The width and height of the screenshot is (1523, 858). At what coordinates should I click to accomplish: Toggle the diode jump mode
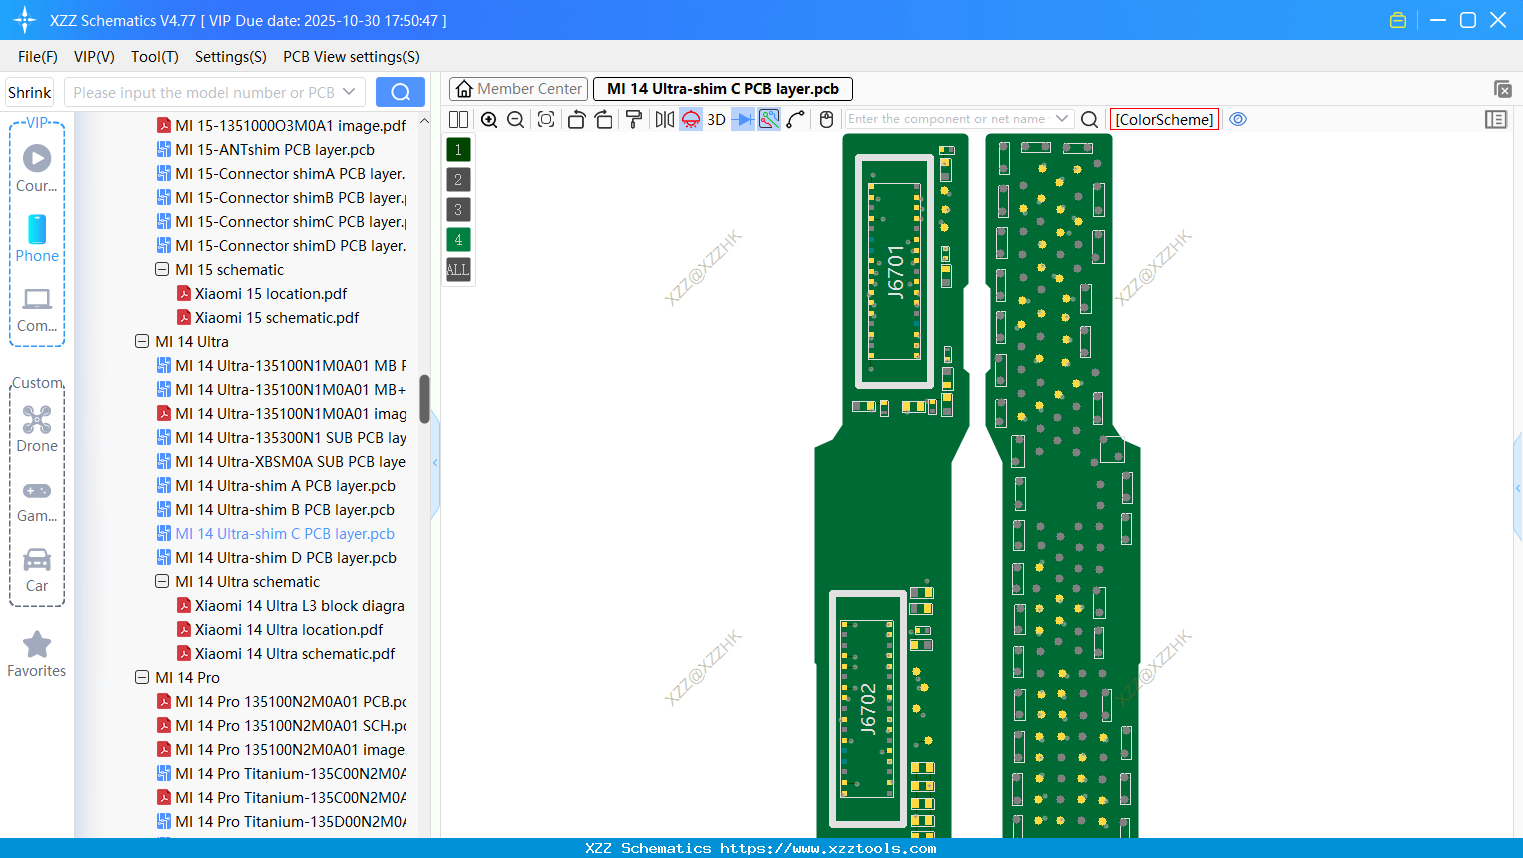(741, 119)
